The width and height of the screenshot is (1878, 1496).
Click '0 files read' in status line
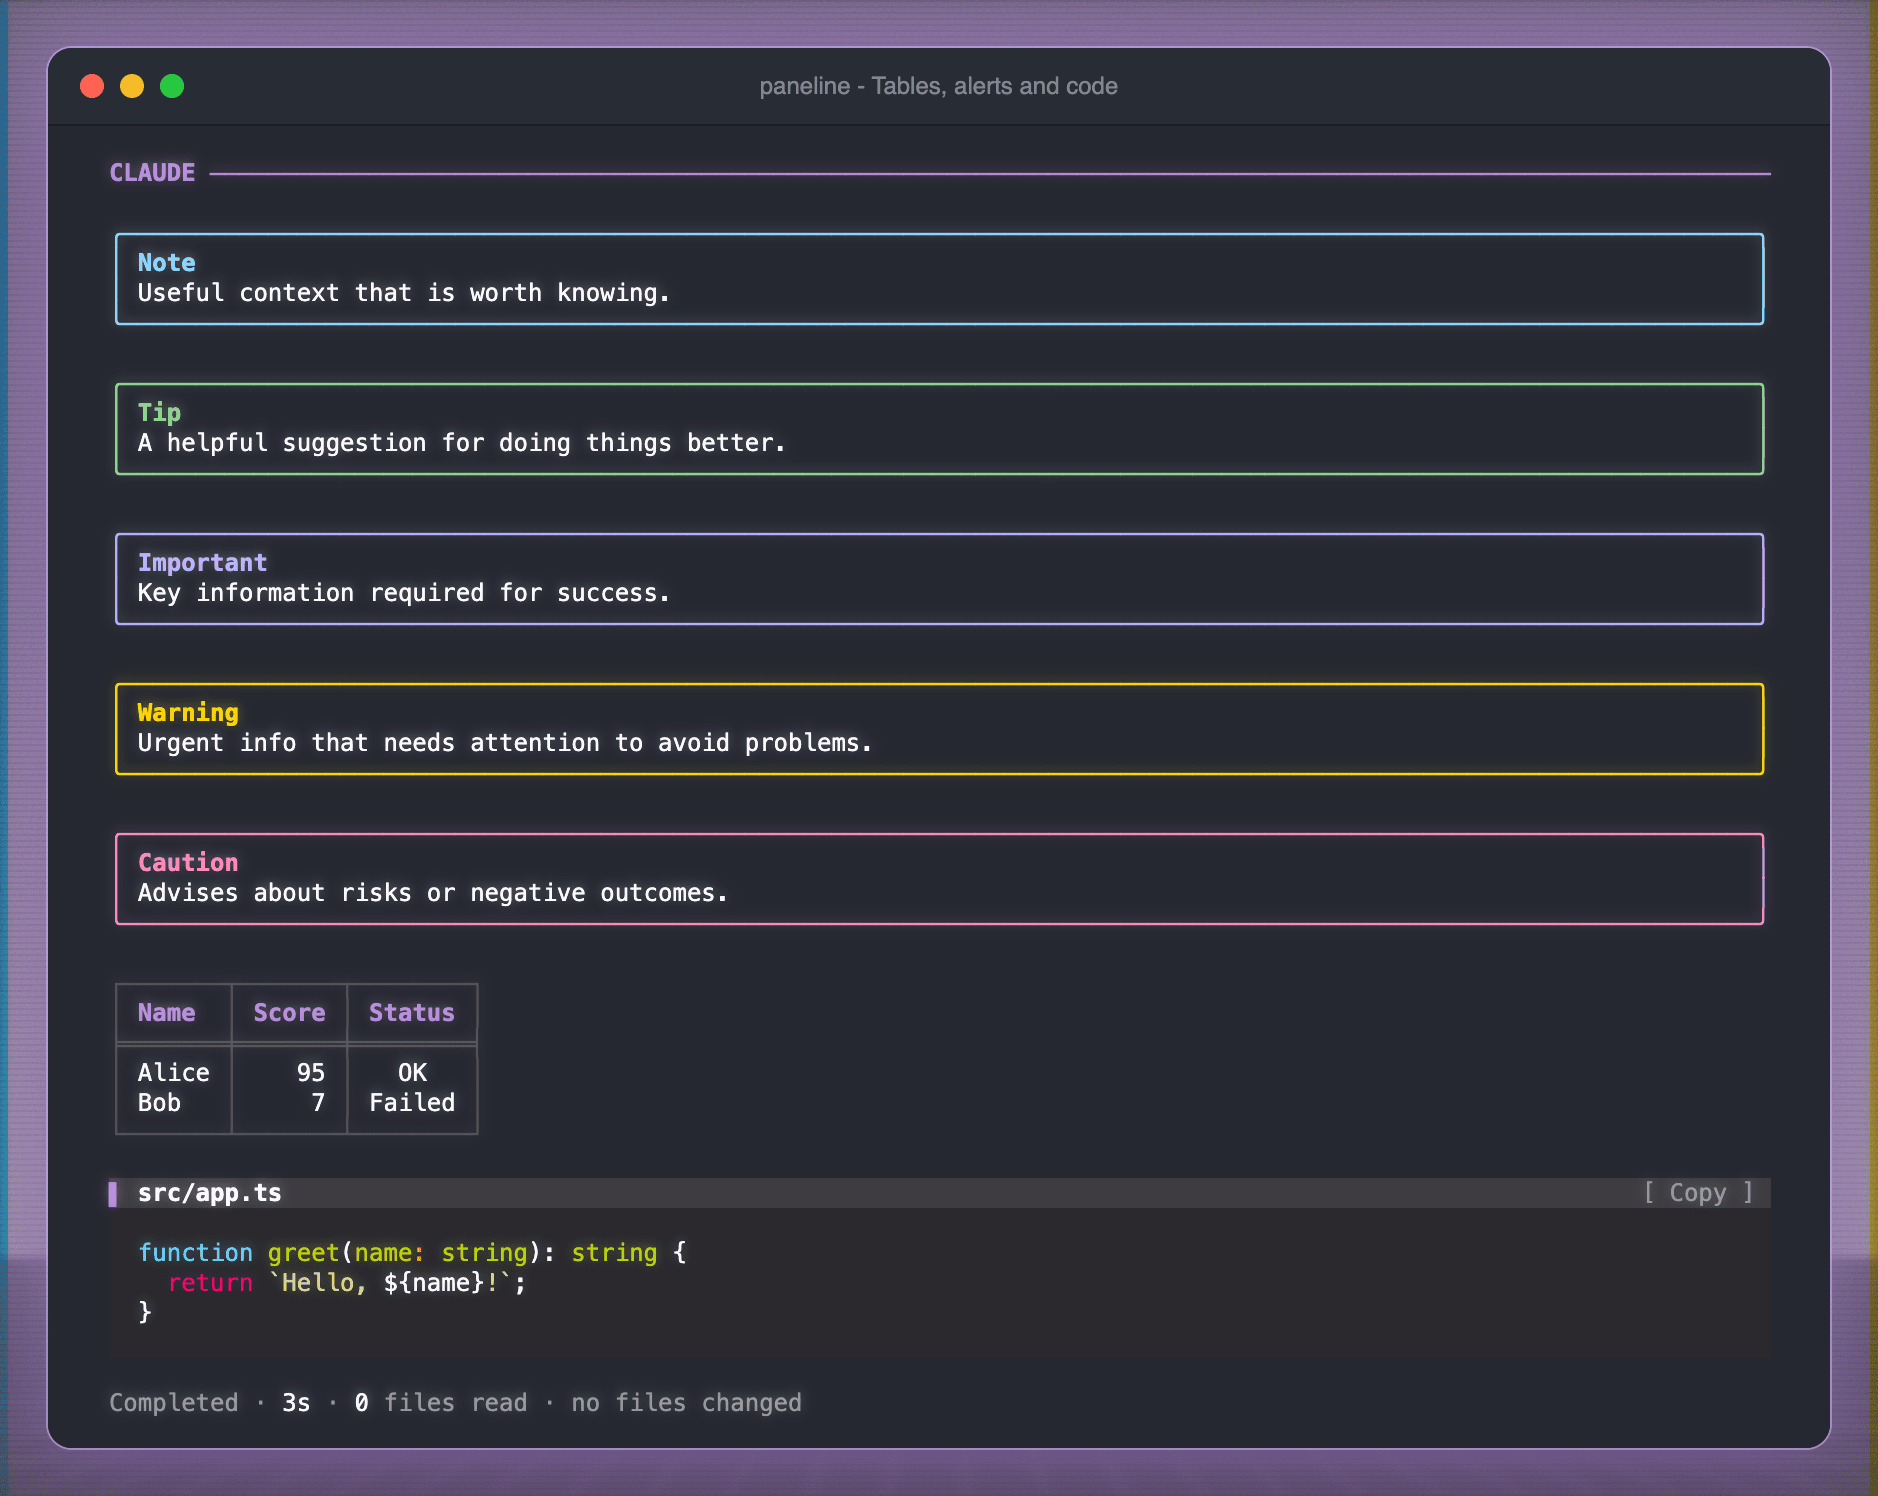click(441, 1403)
